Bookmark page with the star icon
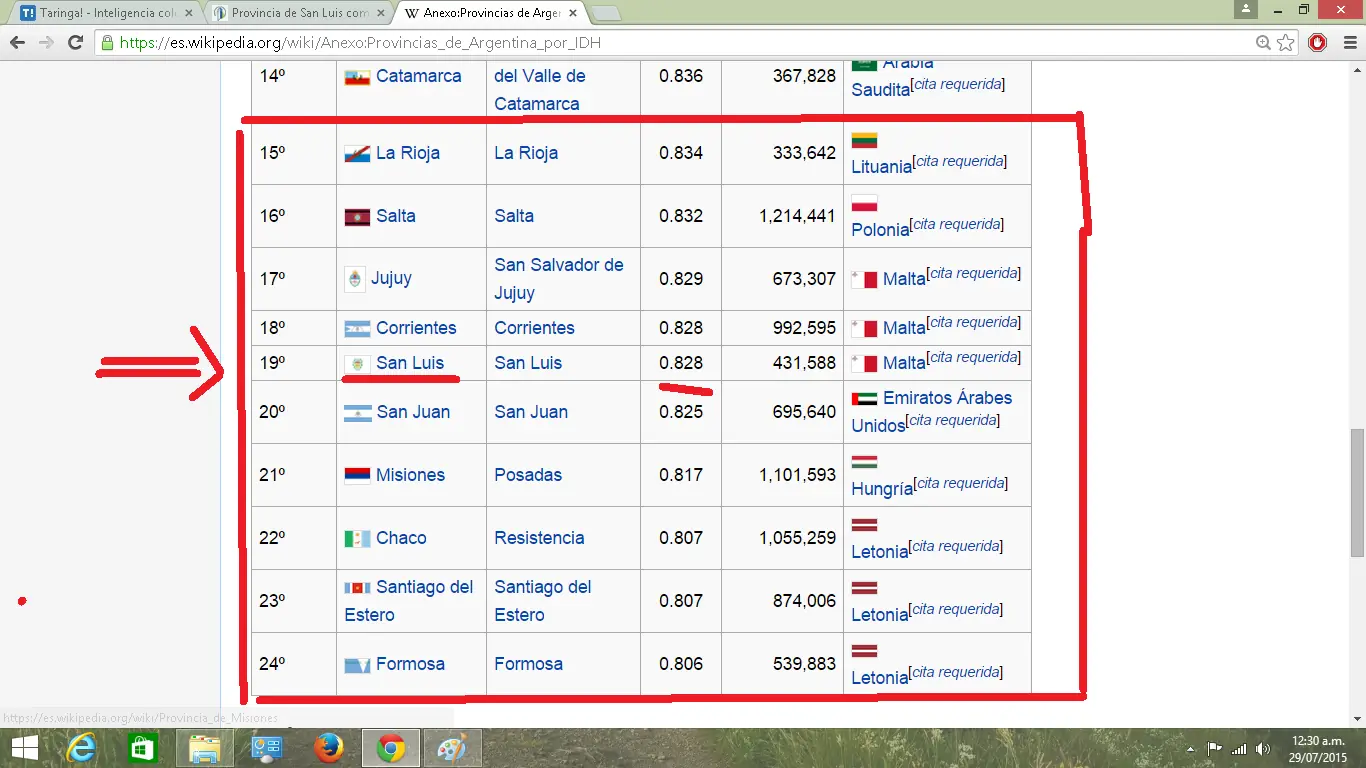1366x768 pixels. coord(1286,43)
